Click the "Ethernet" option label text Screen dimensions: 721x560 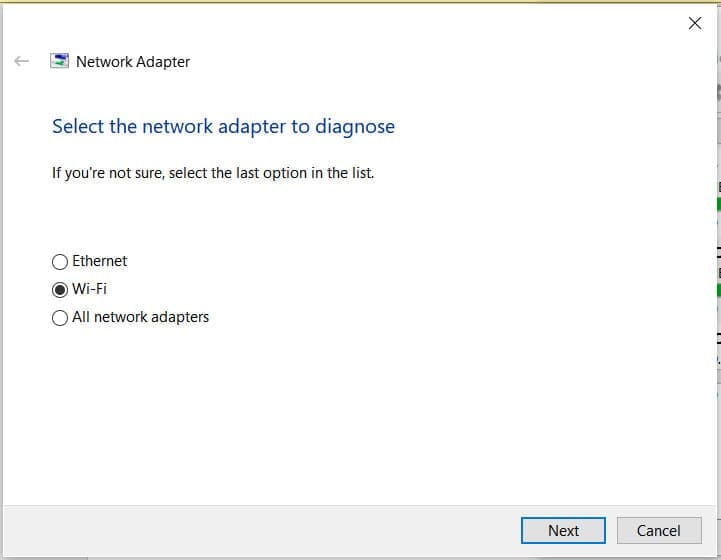tap(100, 261)
